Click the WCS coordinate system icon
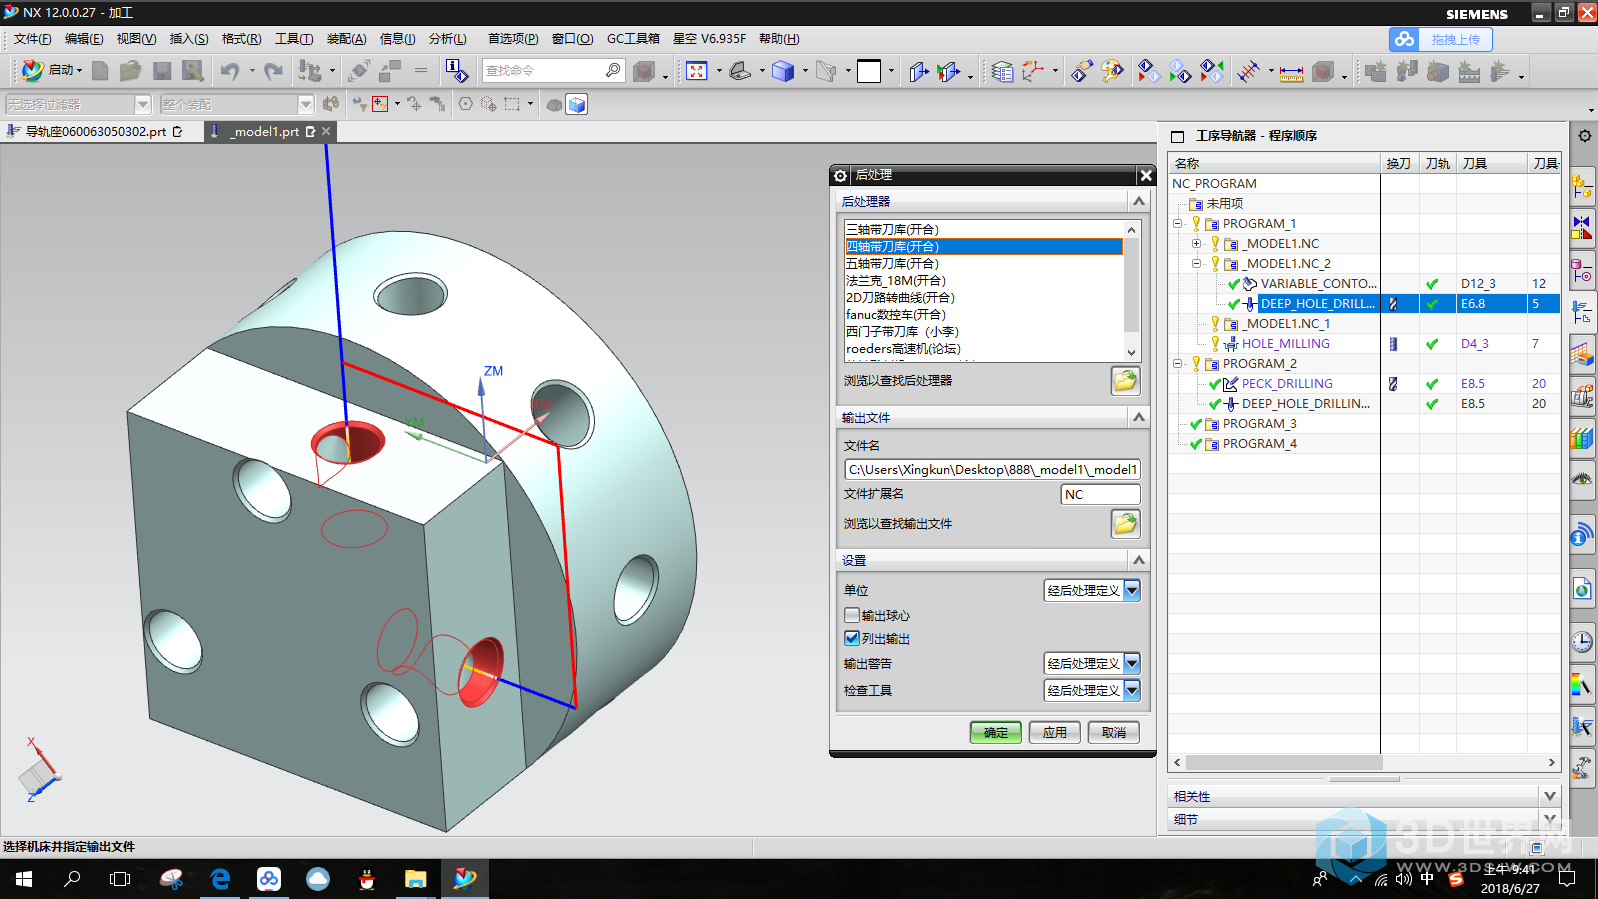Image resolution: width=1598 pixels, height=899 pixels. (1033, 71)
